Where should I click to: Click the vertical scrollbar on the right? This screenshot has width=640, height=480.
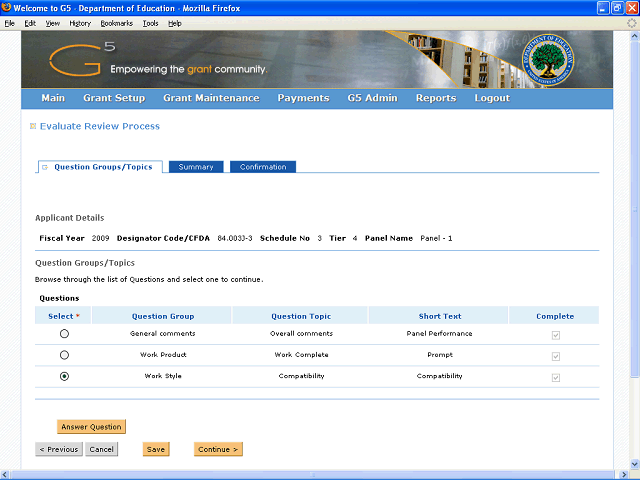[634, 250]
